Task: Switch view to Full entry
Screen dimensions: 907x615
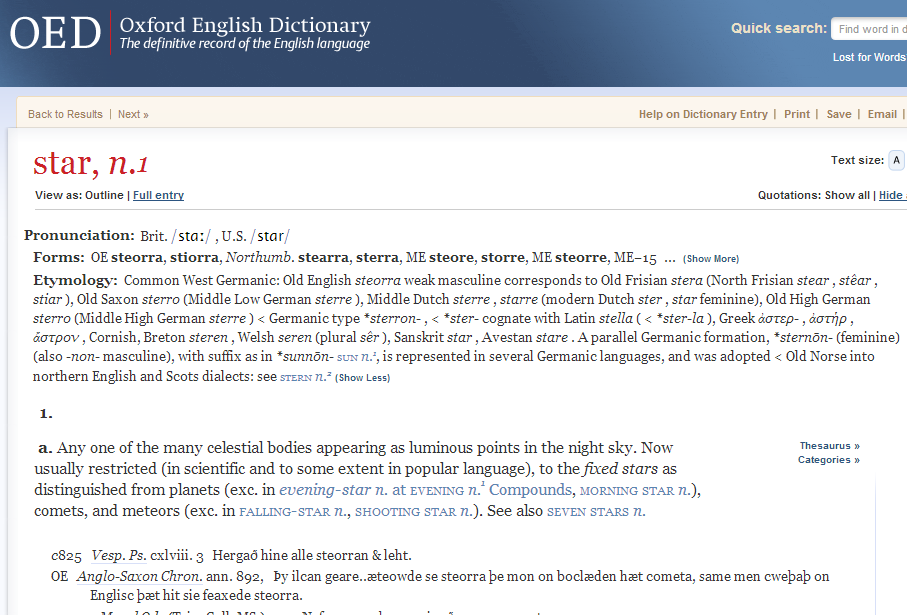Action: point(158,196)
